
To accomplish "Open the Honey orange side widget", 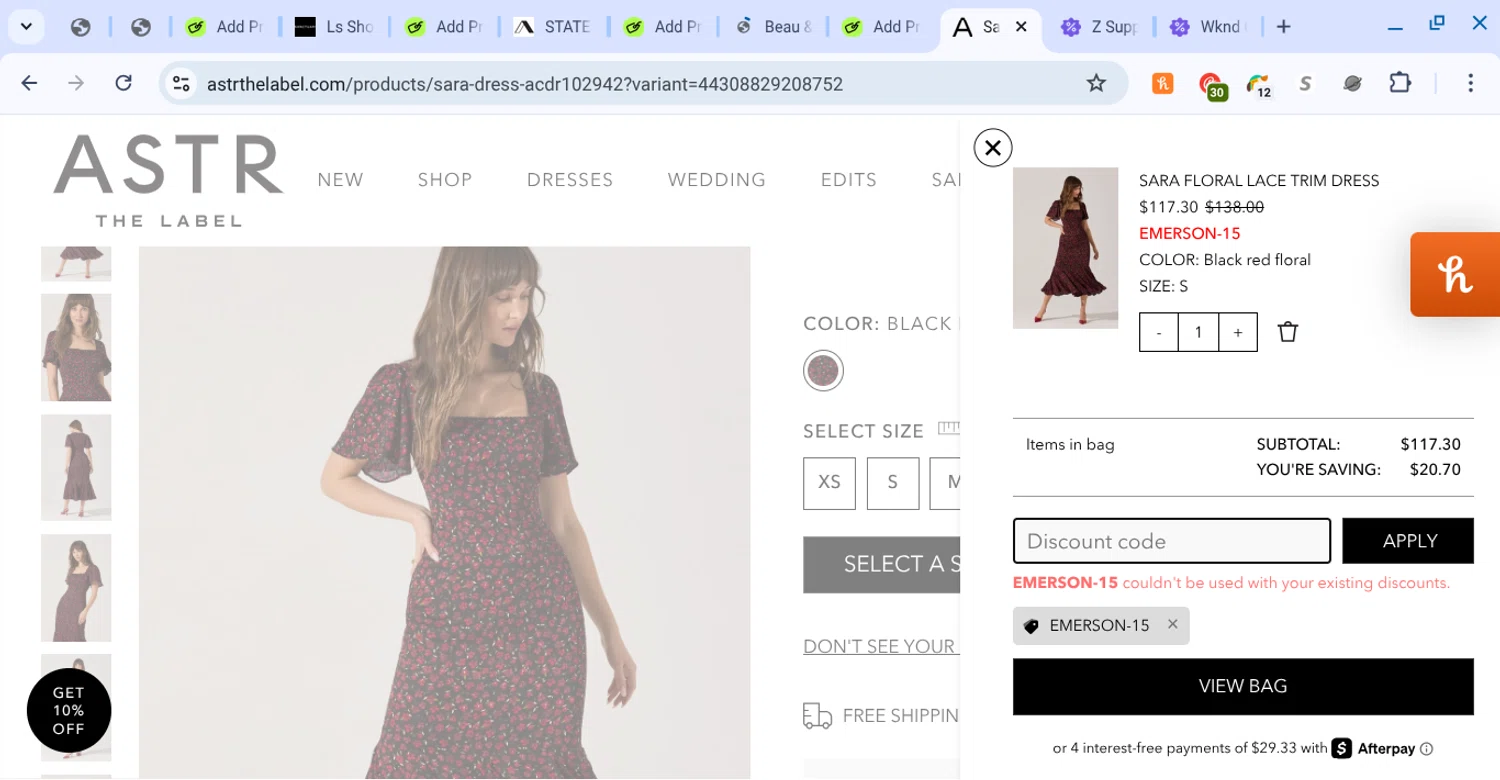I will pyautogui.click(x=1455, y=274).
